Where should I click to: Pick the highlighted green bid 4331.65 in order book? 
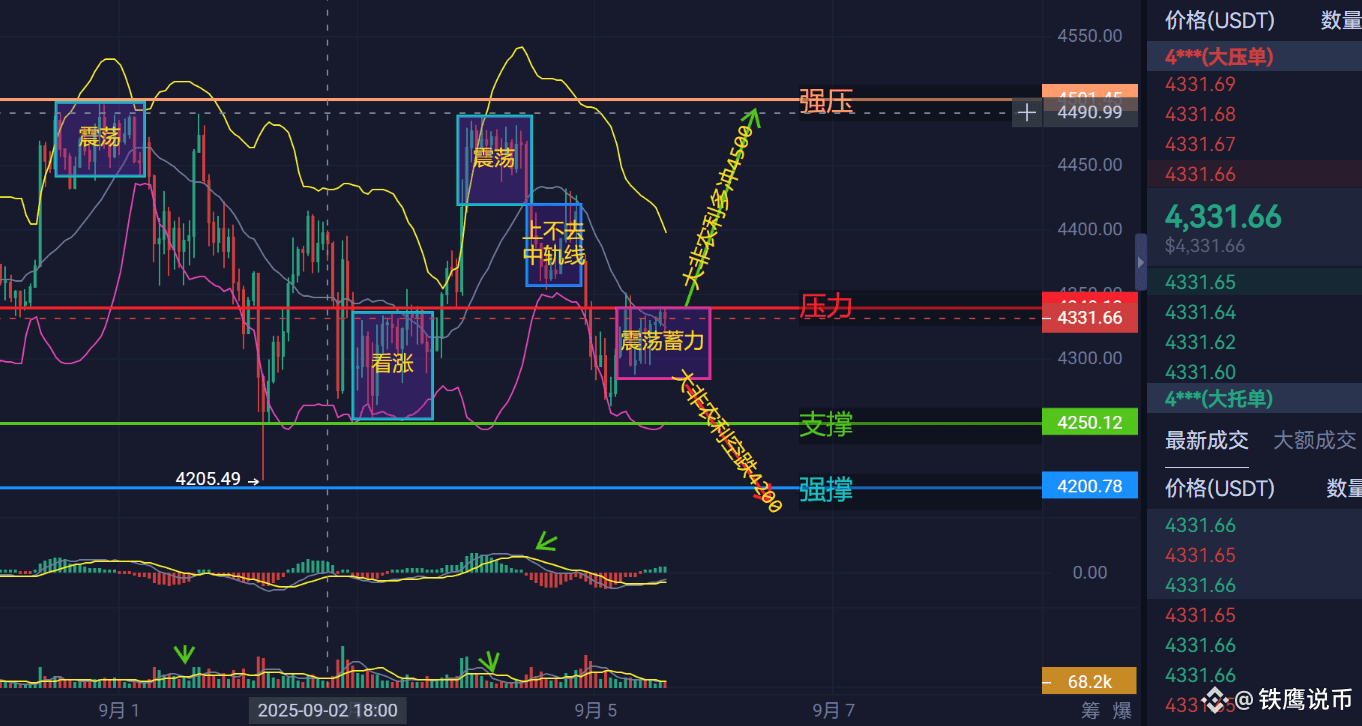(x=1200, y=282)
